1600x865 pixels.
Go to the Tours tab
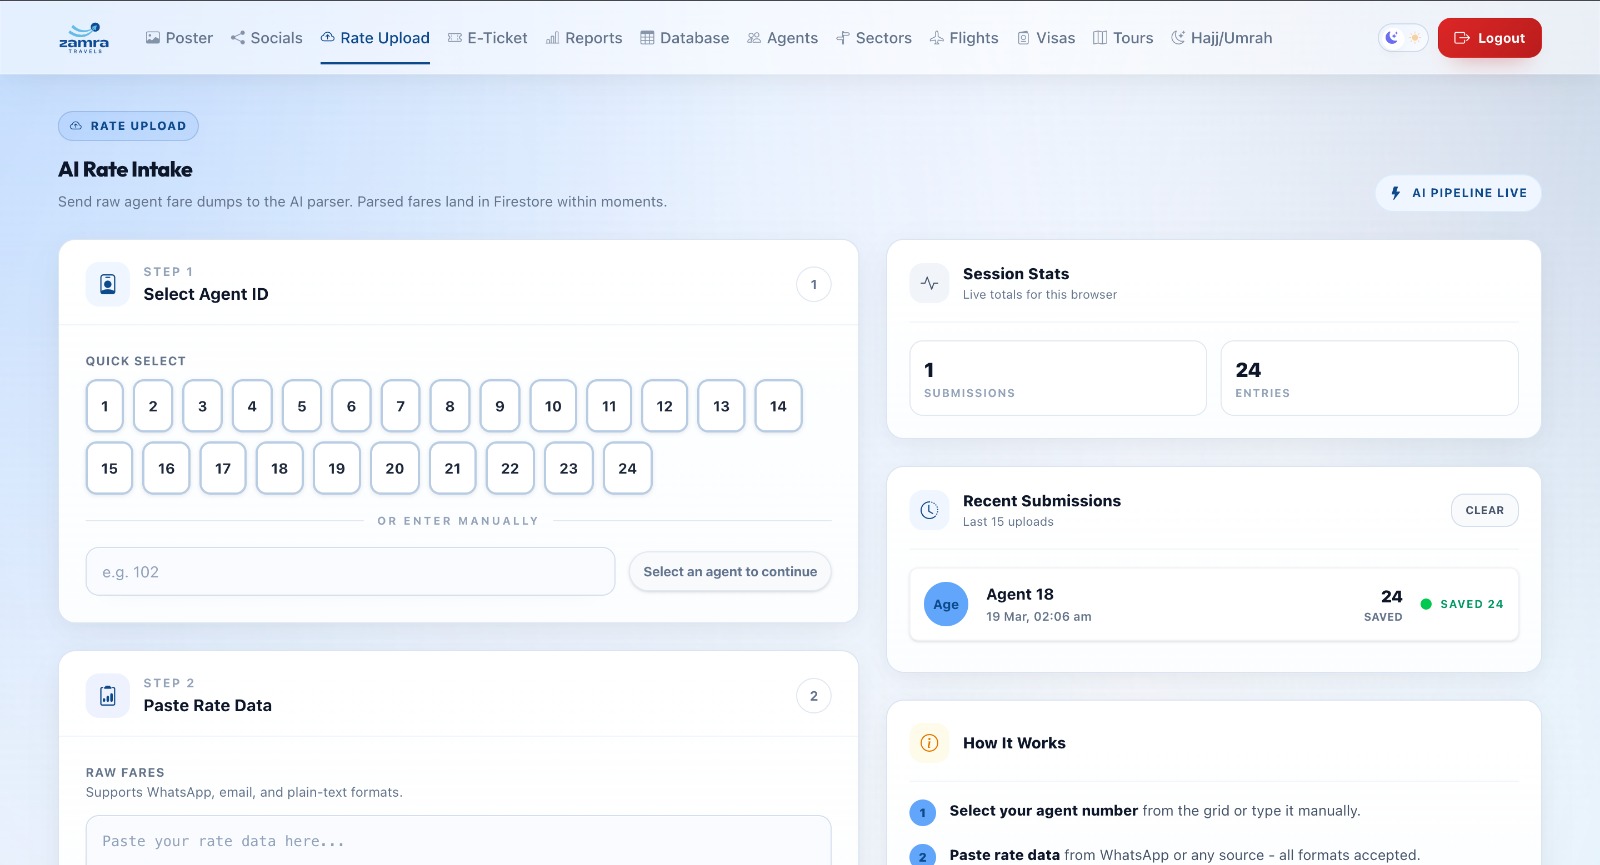click(x=1123, y=38)
